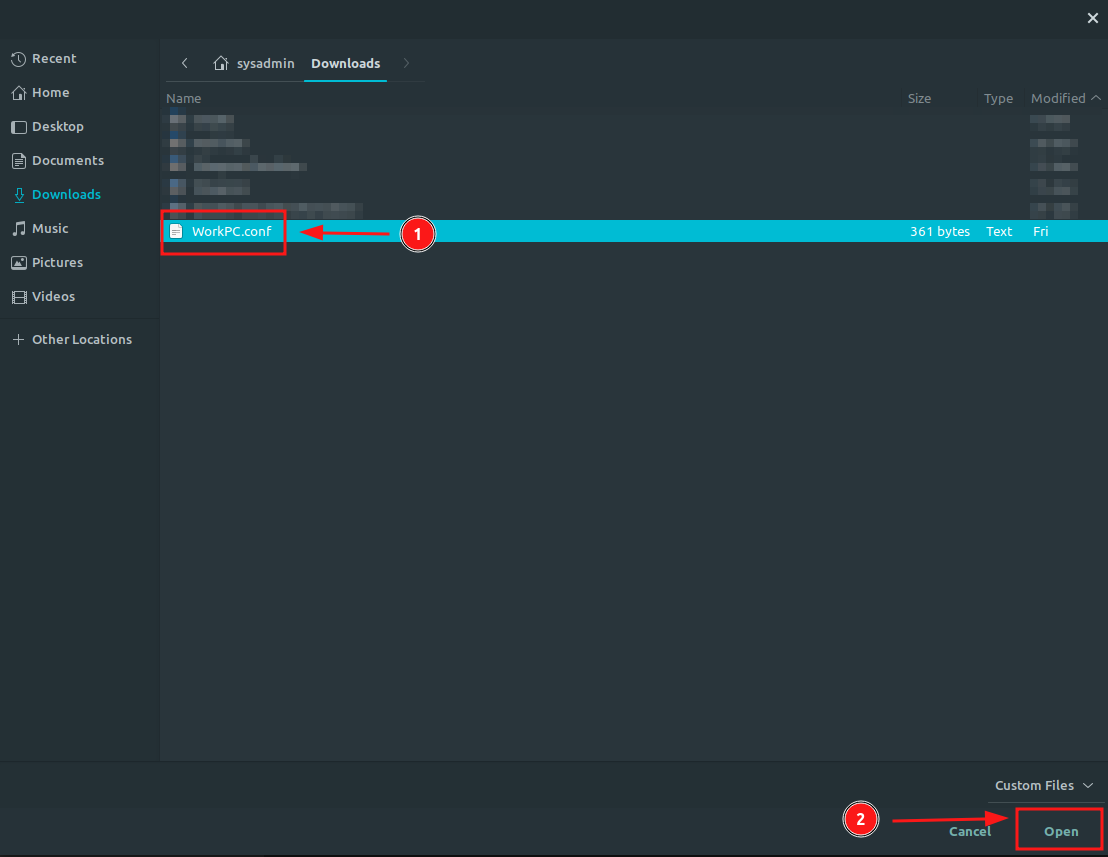Select the Downloads breadcrumb tab
This screenshot has height=857, width=1108.
click(x=345, y=63)
